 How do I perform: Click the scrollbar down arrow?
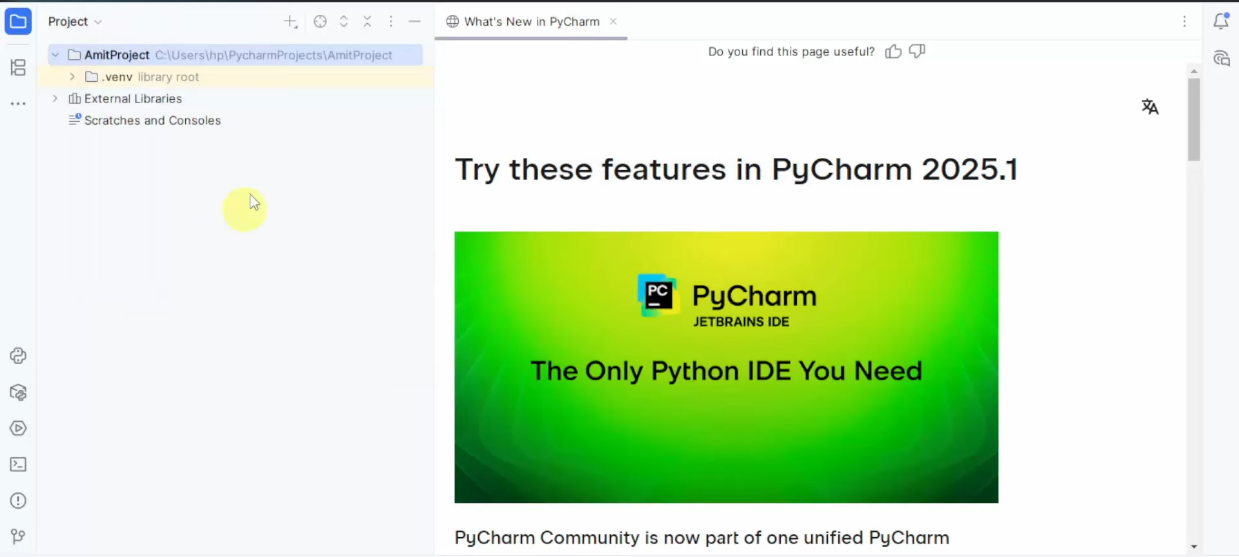pyautogui.click(x=1194, y=547)
